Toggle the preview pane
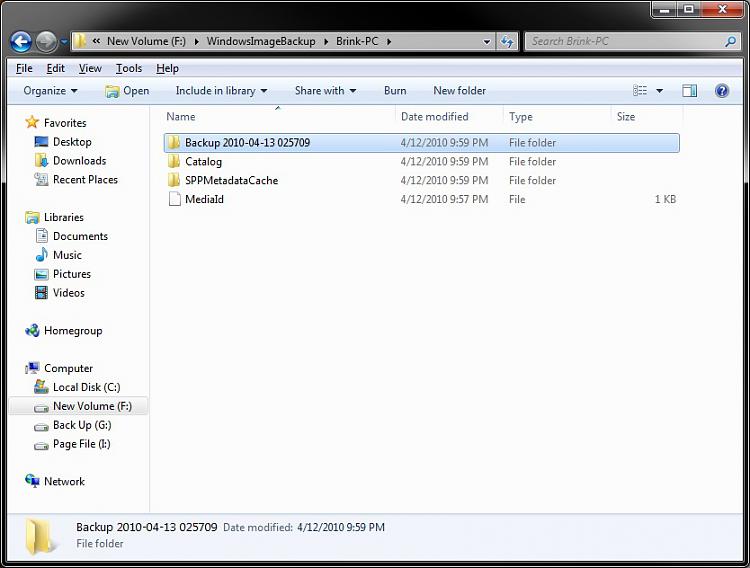 pos(689,90)
